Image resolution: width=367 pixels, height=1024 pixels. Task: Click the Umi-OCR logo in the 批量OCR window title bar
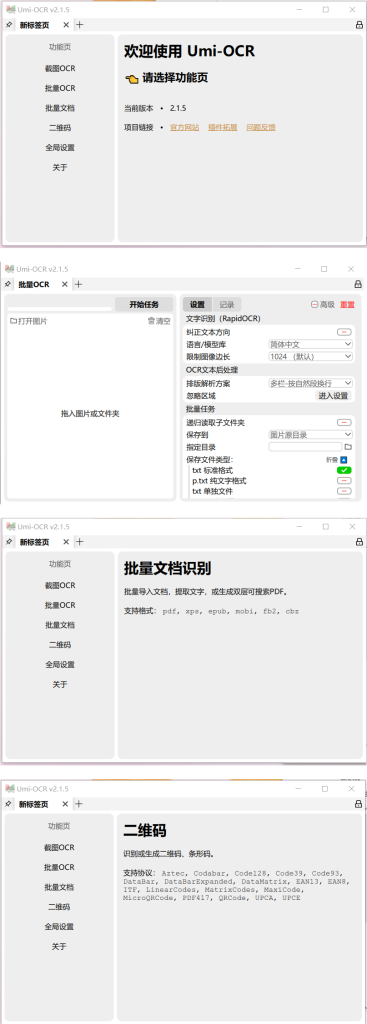(10, 268)
